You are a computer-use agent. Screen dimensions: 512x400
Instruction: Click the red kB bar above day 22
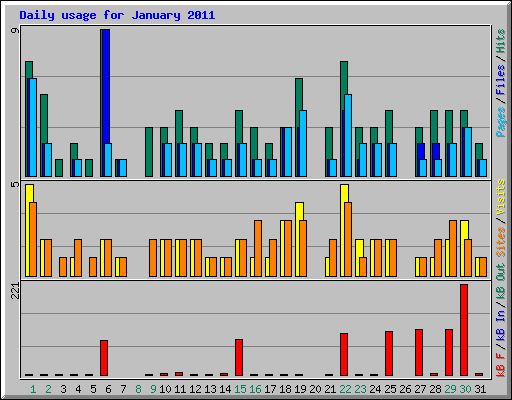(x=344, y=355)
